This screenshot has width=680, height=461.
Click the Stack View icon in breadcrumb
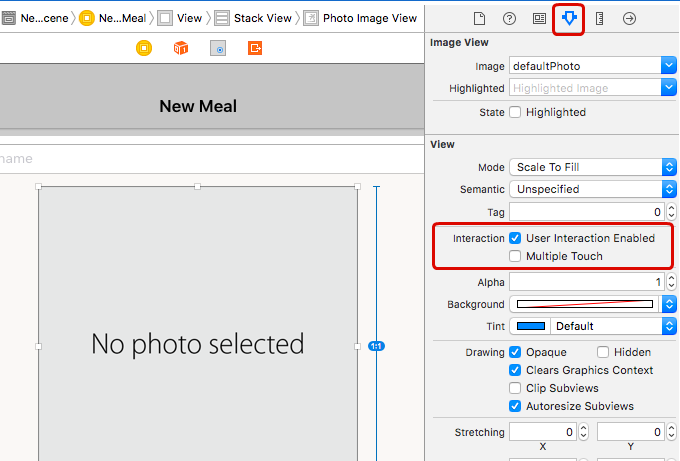[222, 18]
